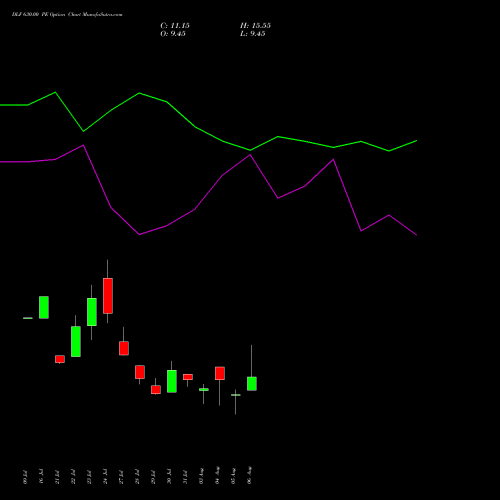Select the green candle for 22 Jul

(x=76, y=341)
